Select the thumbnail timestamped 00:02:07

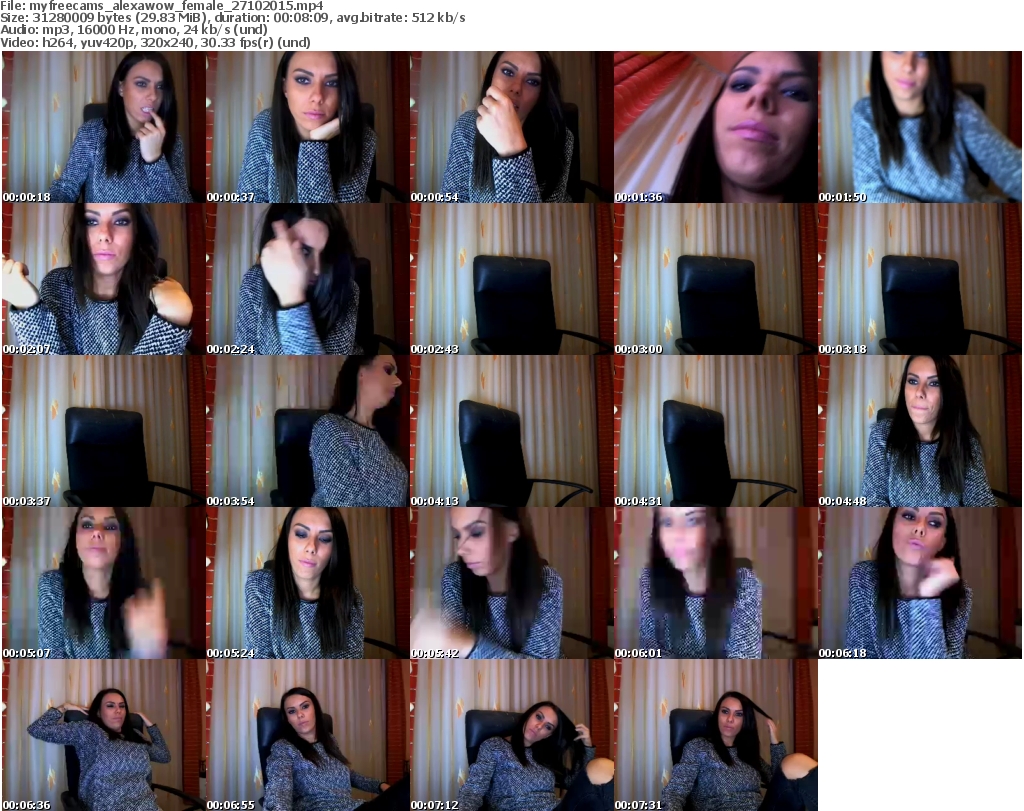coord(104,279)
